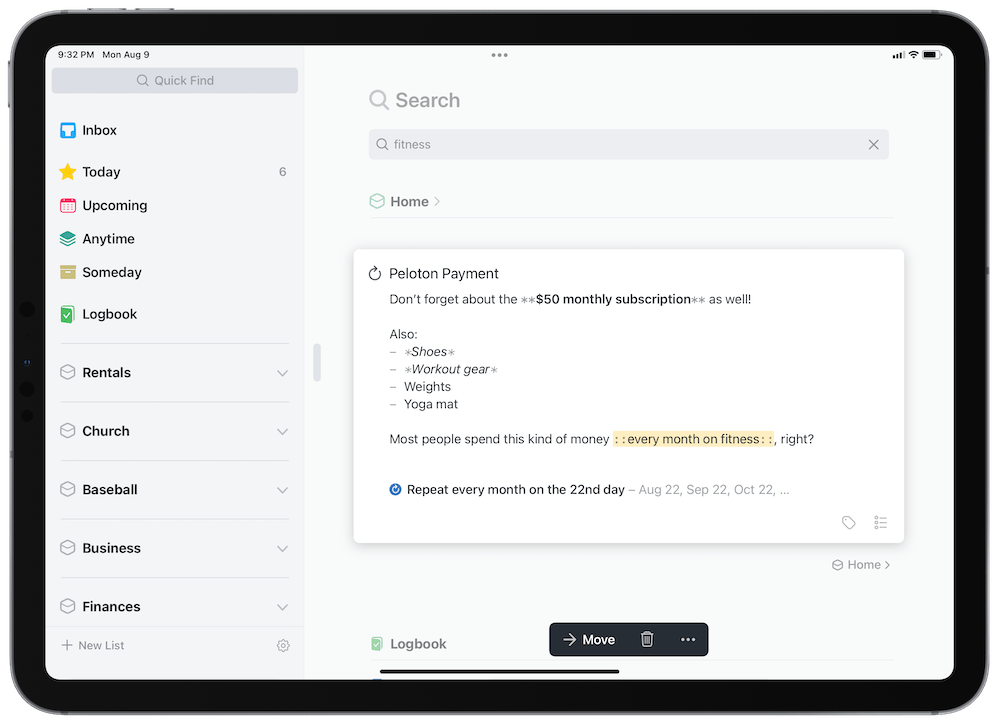Expand the Baseball area chevron
This screenshot has height=725, width=1000.
(283, 490)
